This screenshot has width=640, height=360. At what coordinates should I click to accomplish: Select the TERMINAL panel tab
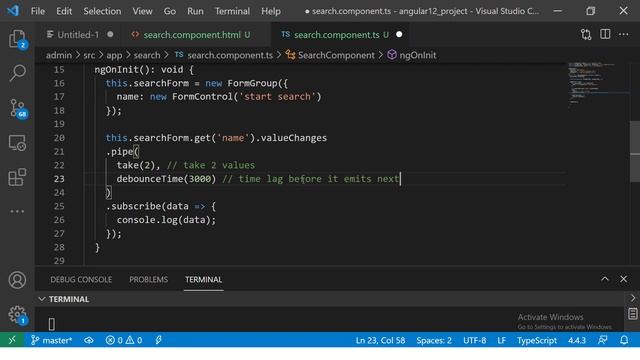click(x=203, y=280)
